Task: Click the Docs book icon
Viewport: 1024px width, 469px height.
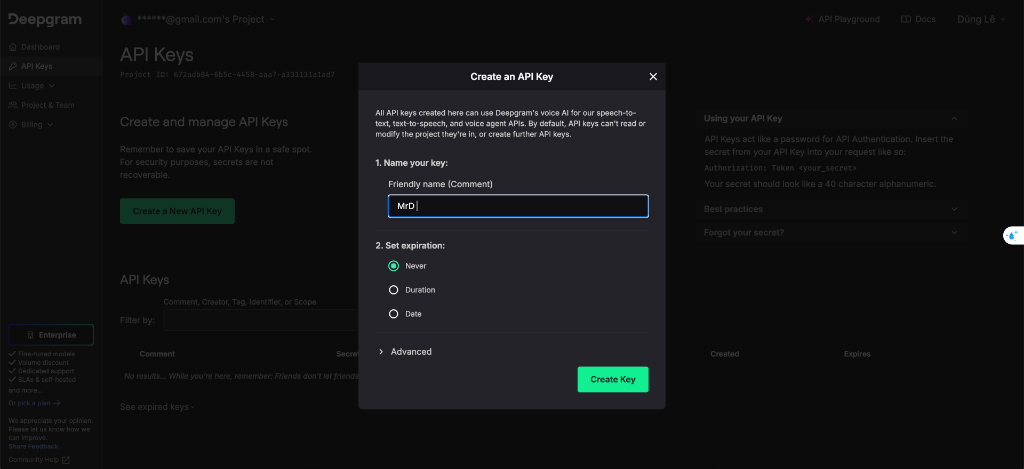Action: pos(906,20)
